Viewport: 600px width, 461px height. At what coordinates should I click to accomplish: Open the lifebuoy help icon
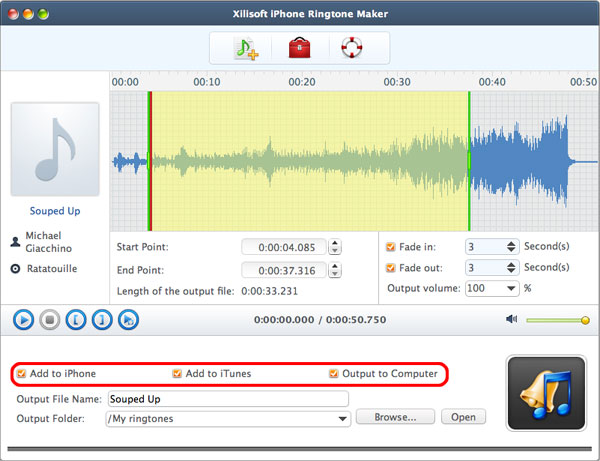point(351,47)
